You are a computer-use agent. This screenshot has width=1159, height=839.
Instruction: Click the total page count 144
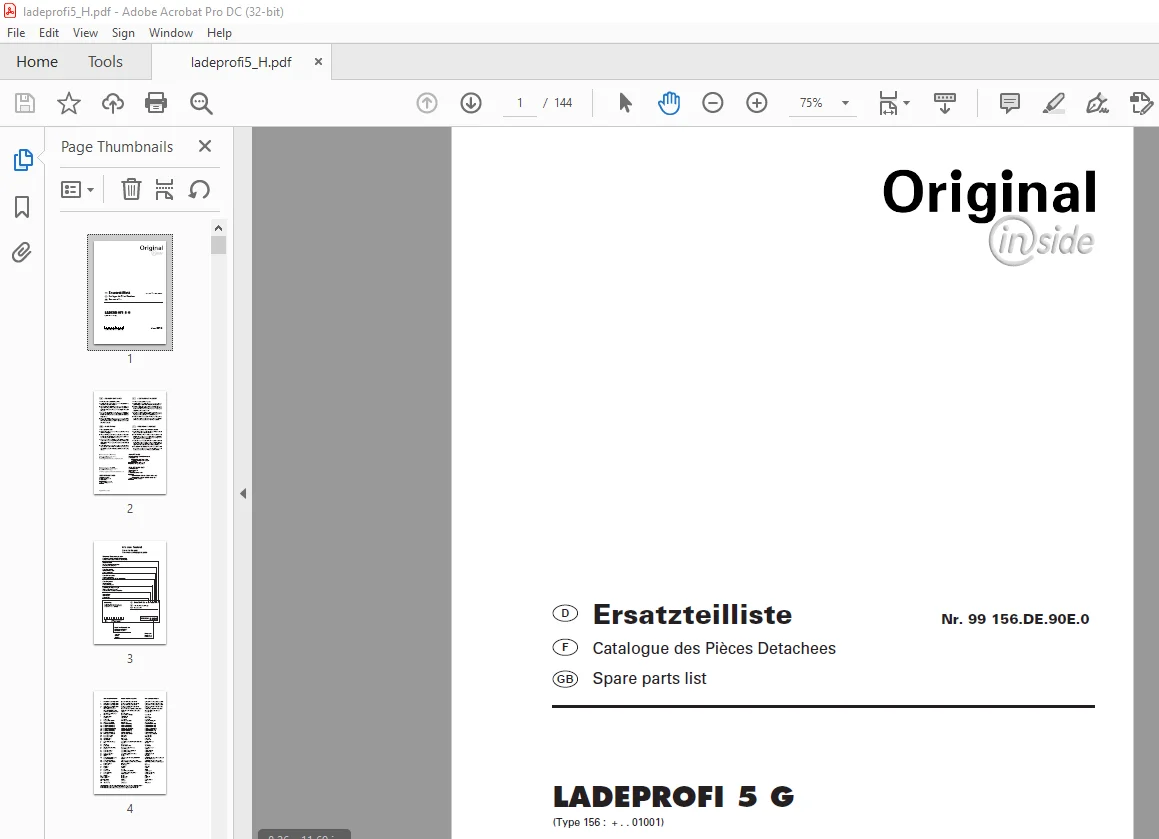point(563,103)
